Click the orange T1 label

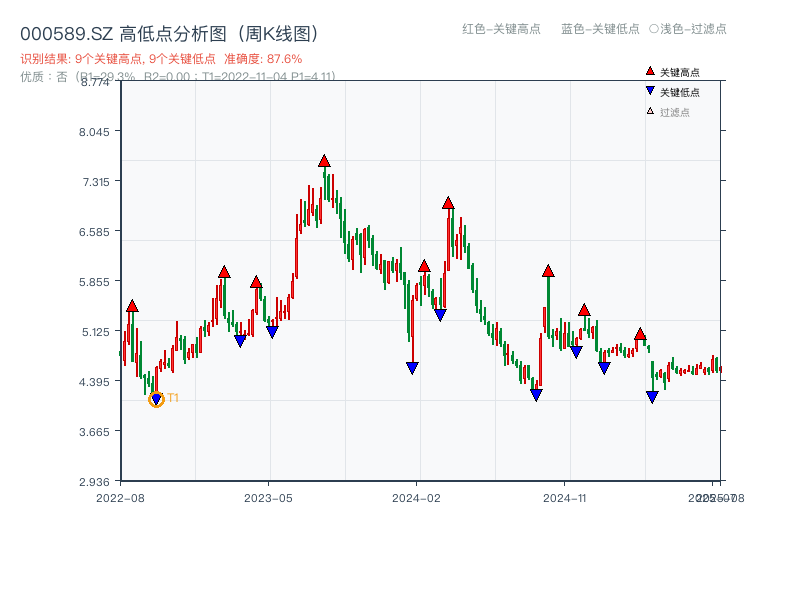click(x=173, y=397)
